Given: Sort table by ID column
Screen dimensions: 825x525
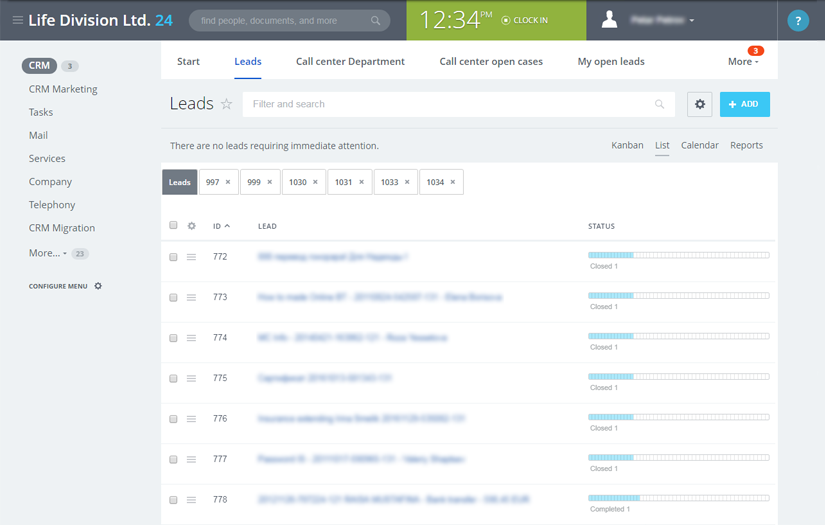Looking at the screenshot, I should click(x=221, y=226).
